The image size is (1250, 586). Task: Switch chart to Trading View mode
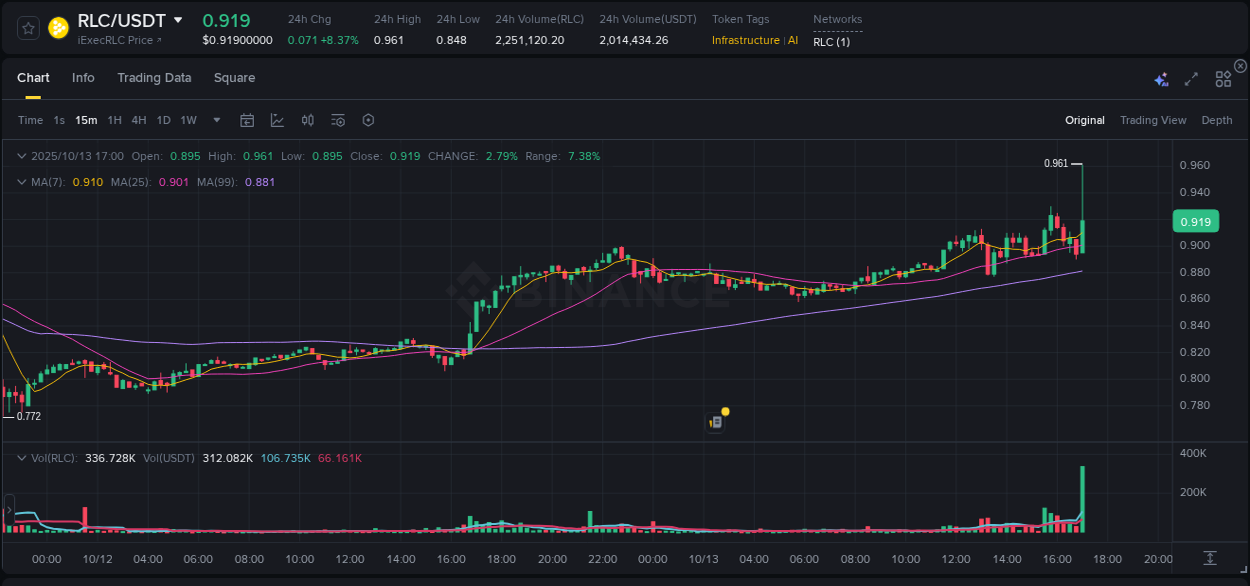coord(1153,119)
